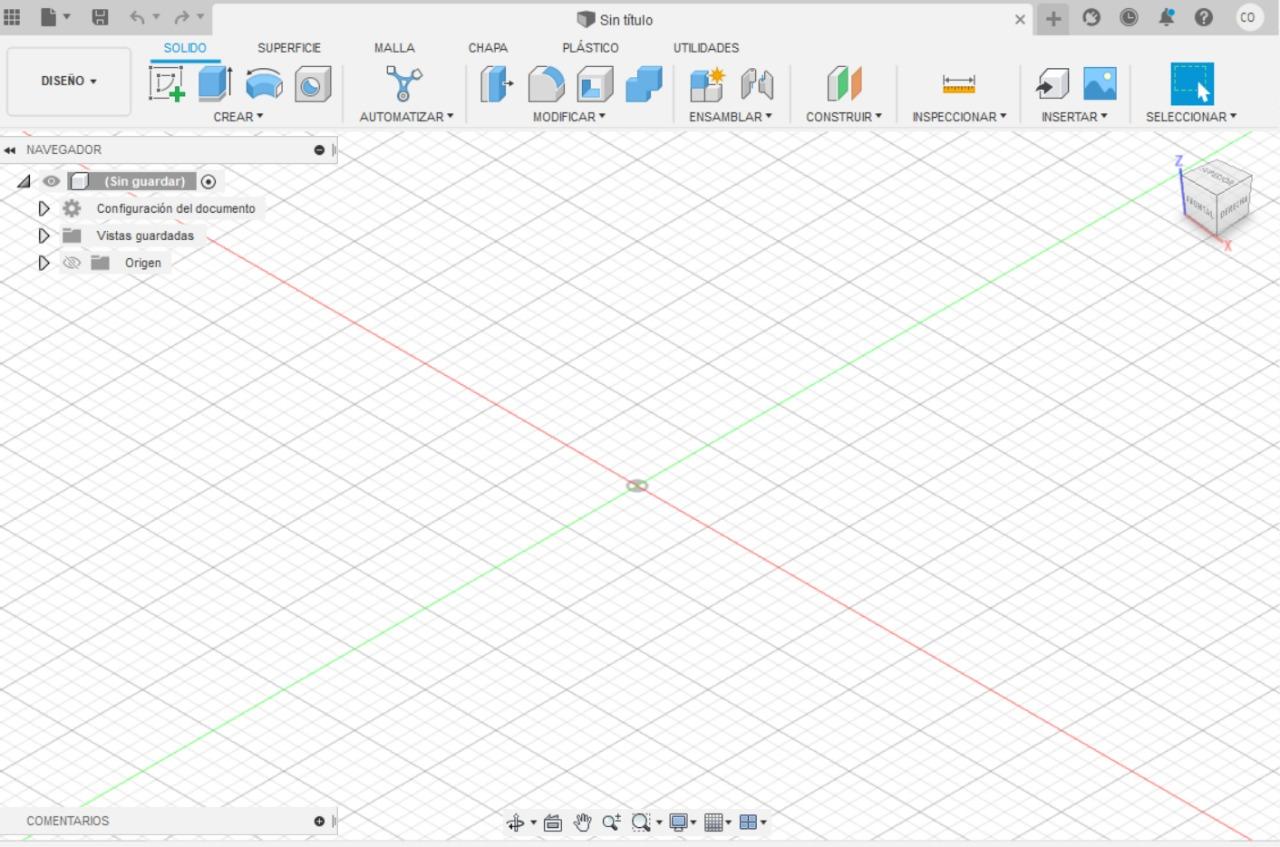Select the (Sin guardar) root component

pyautogui.click(x=144, y=182)
